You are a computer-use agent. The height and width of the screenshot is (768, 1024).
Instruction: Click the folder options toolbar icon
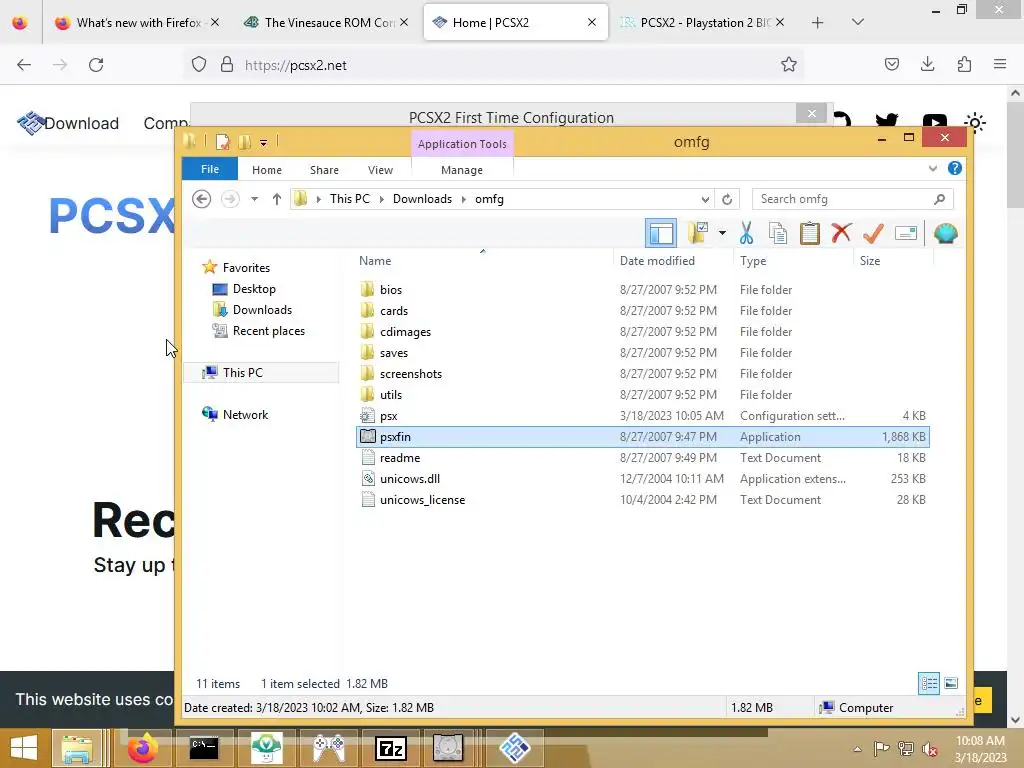point(697,233)
